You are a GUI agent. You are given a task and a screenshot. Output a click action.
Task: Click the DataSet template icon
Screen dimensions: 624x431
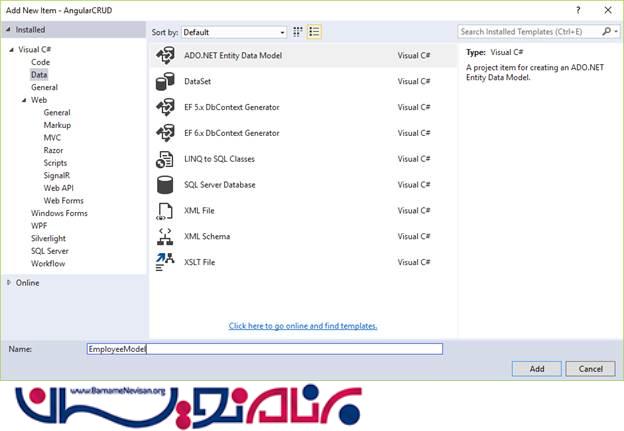coord(165,82)
